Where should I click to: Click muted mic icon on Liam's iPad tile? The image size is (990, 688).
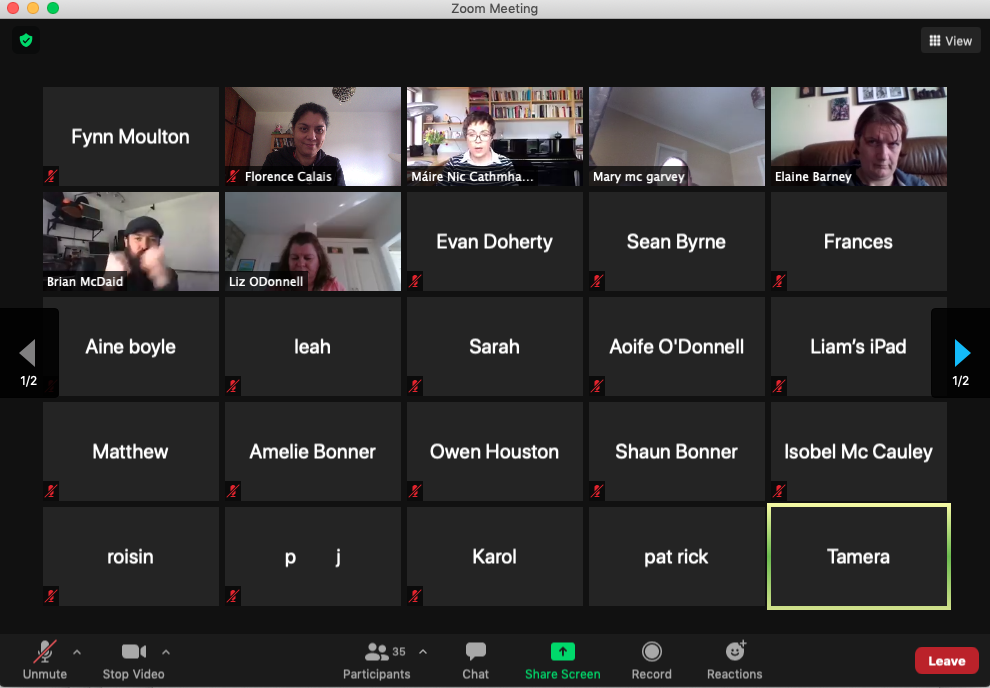[779, 386]
